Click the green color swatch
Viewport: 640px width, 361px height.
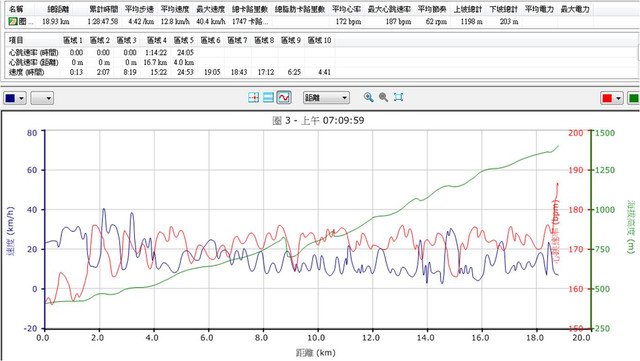(x=634, y=98)
